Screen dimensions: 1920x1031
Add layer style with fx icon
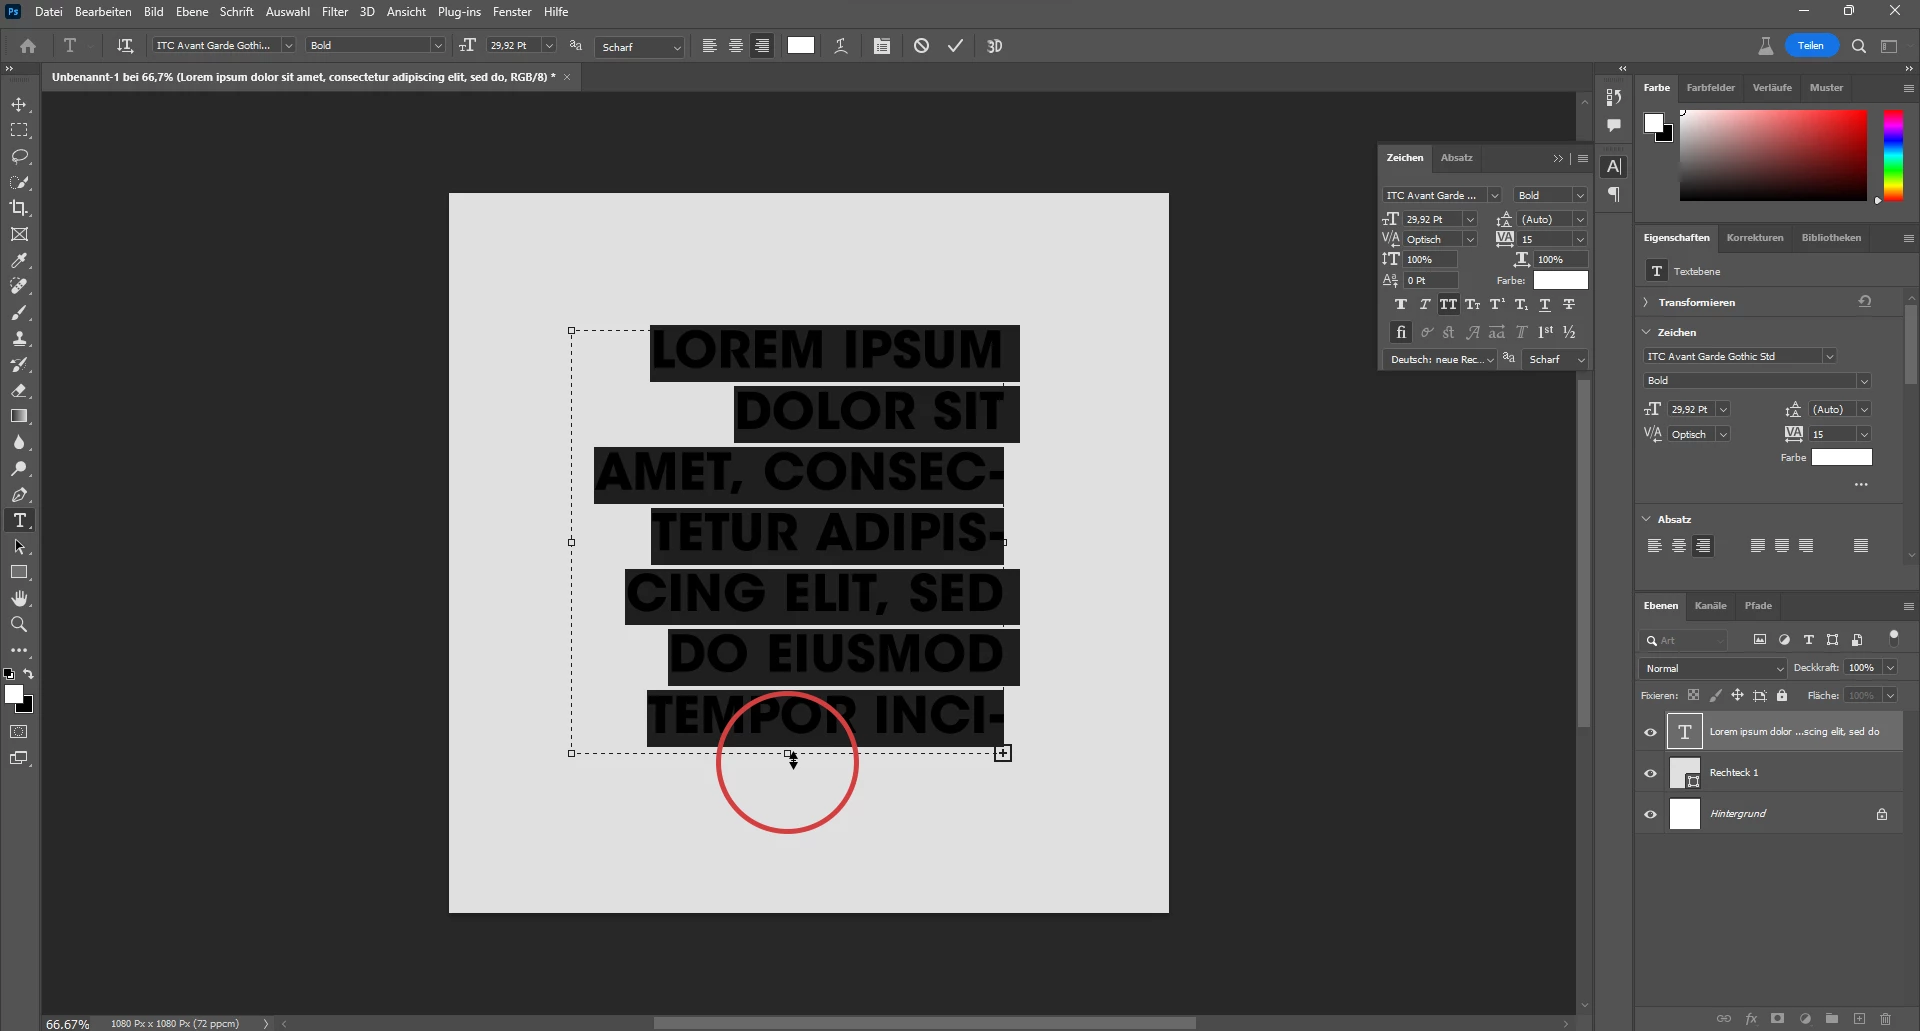(1751, 1019)
